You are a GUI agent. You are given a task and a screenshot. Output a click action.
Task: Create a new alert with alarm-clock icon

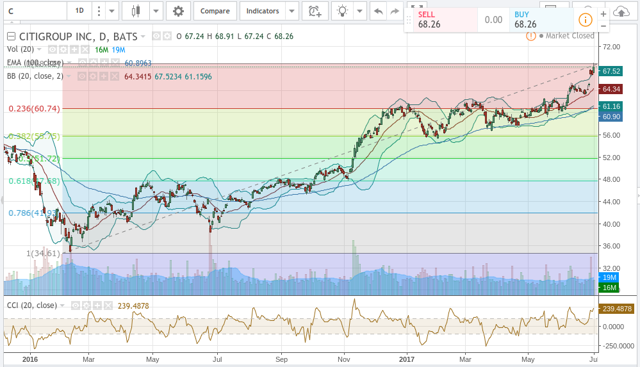[315, 11]
